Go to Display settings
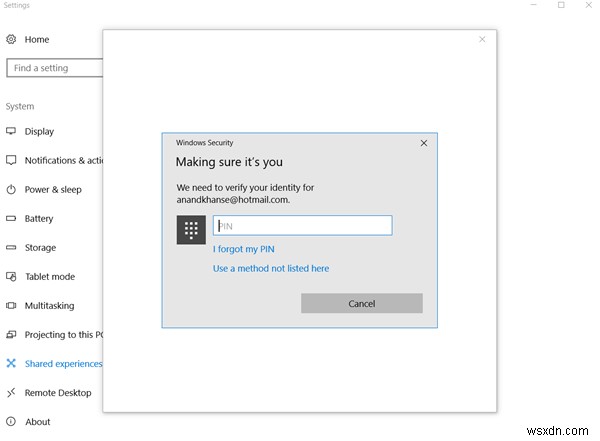The width and height of the screenshot is (600, 441). (x=39, y=131)
